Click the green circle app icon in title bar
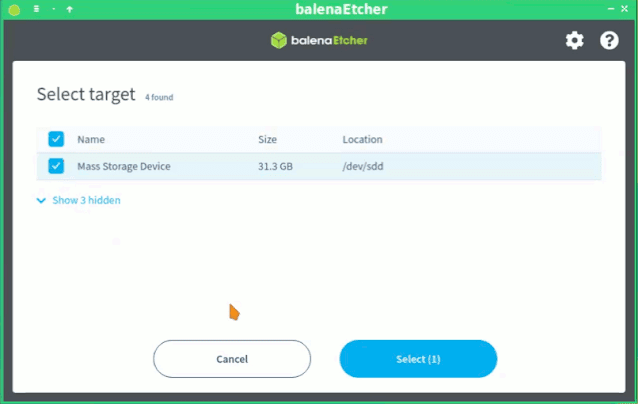 [14, 10]
